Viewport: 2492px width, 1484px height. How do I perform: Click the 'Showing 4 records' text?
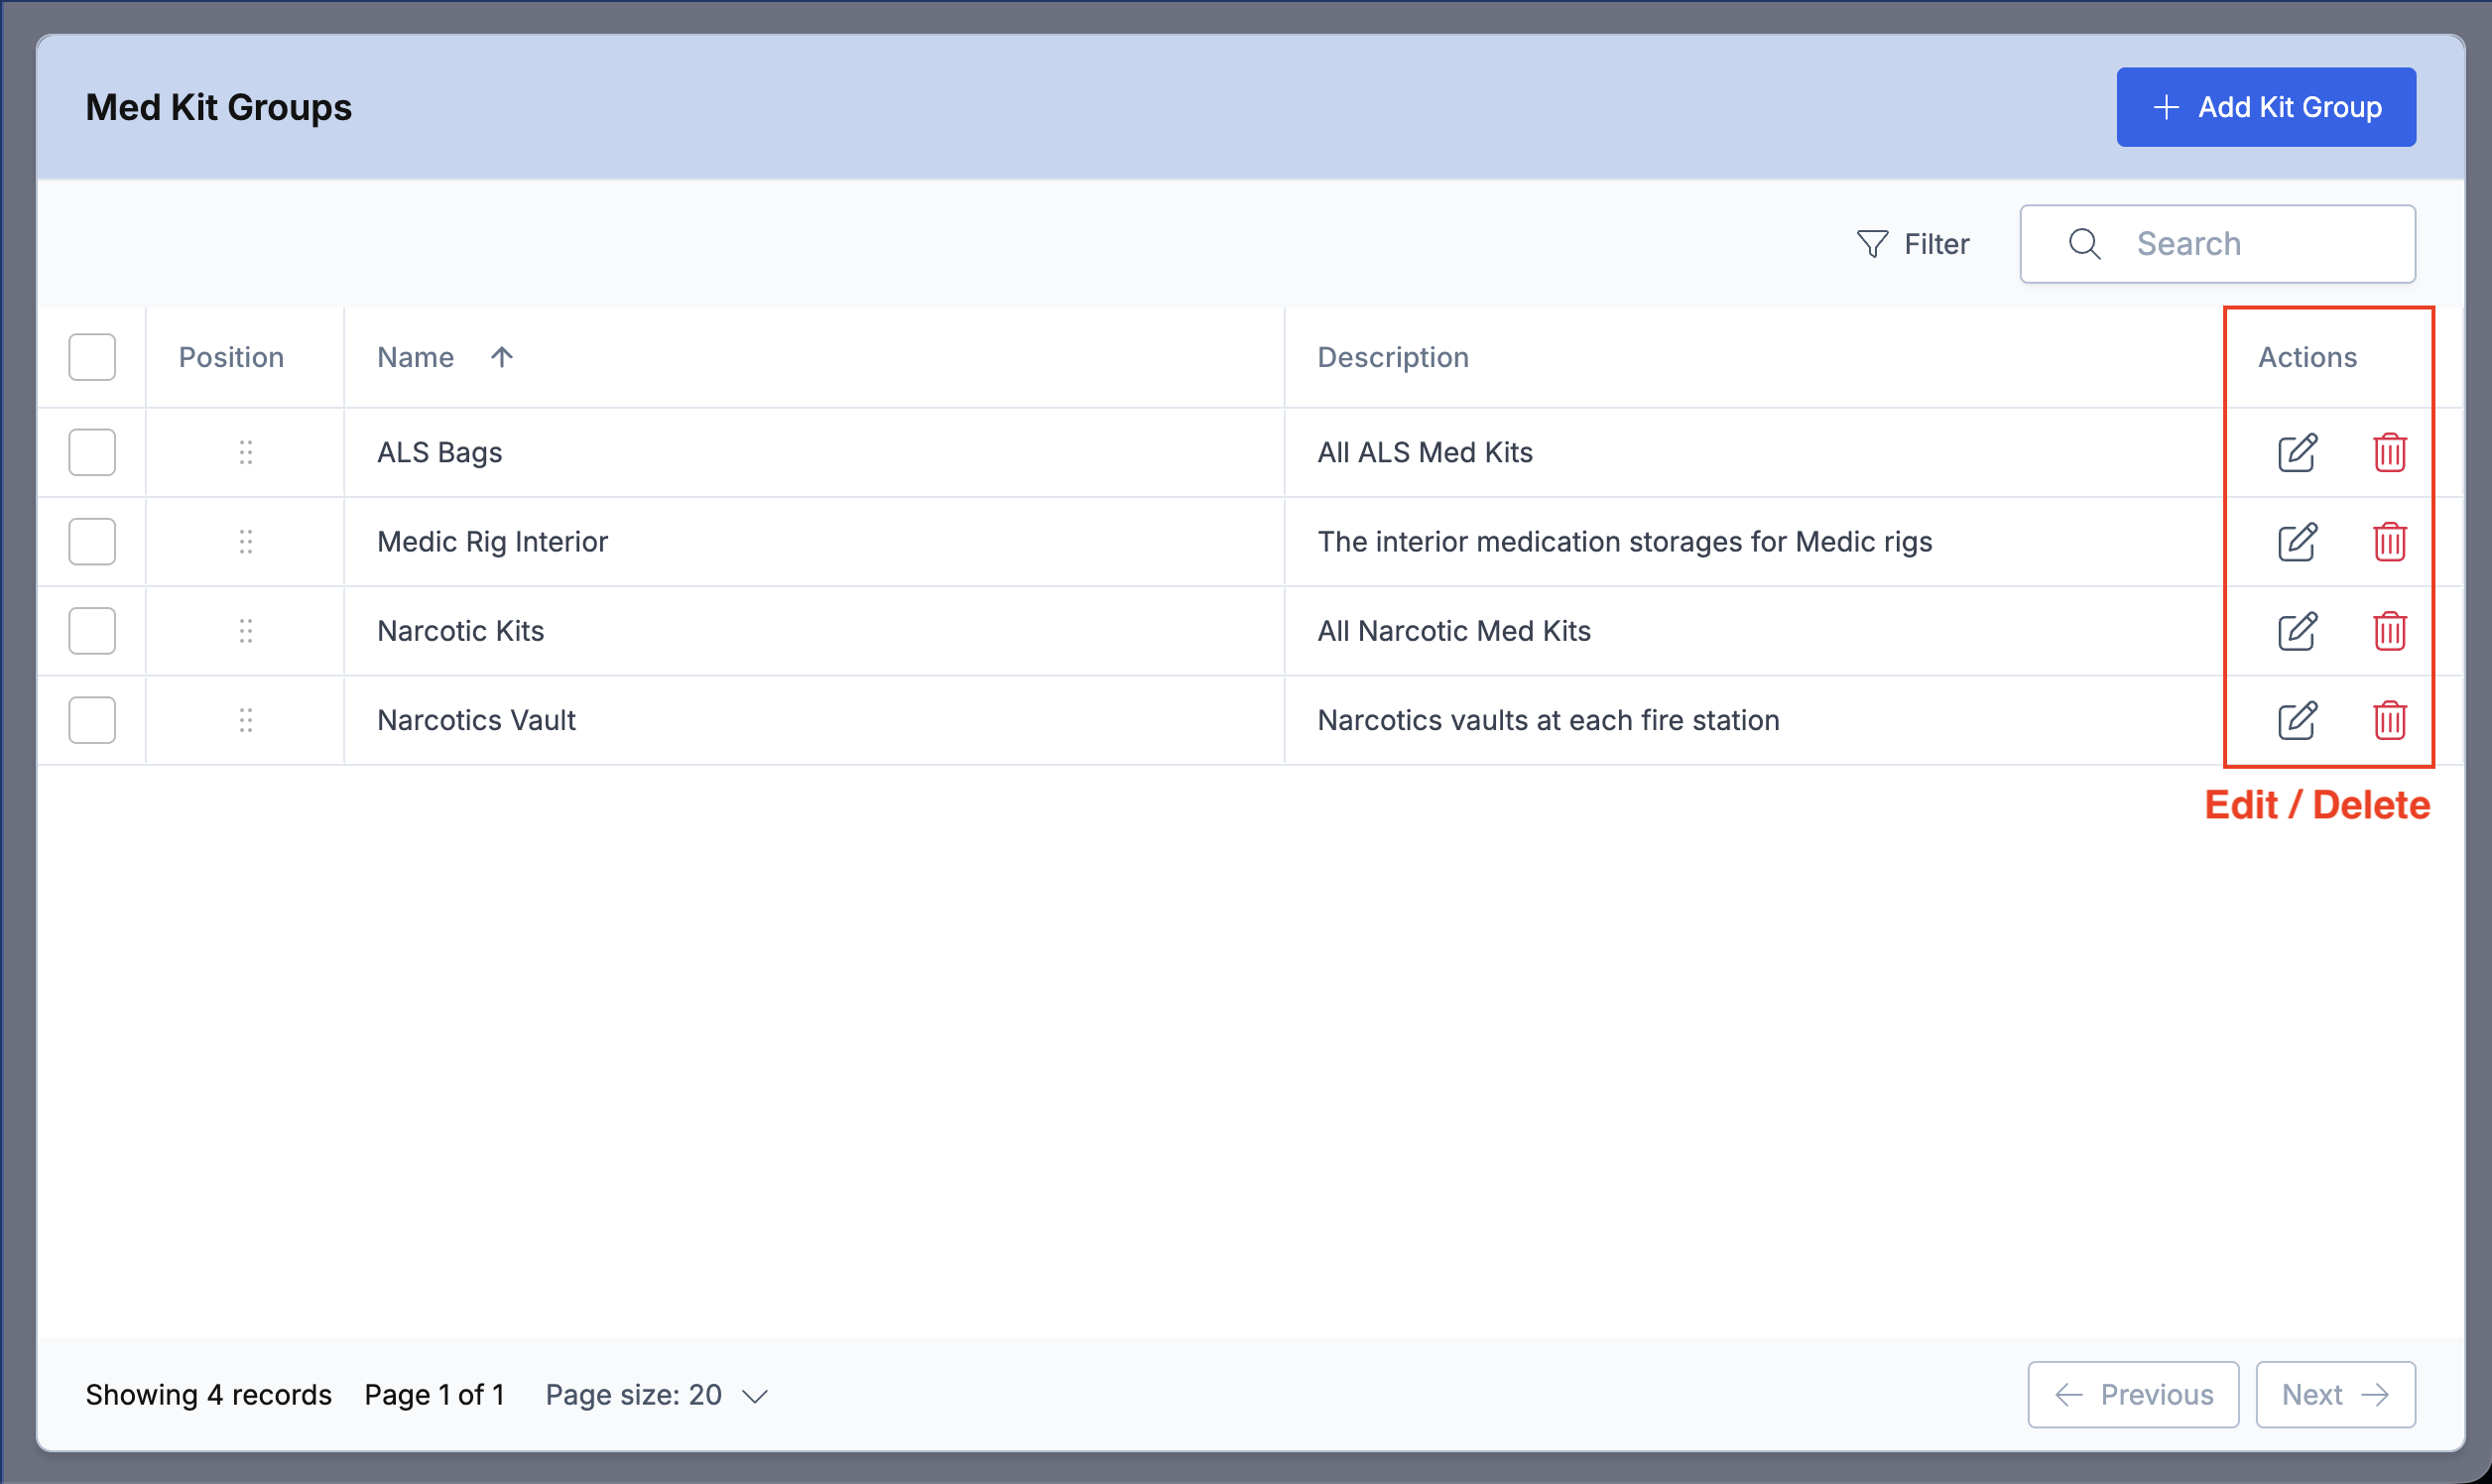(x=208, y=1395)
